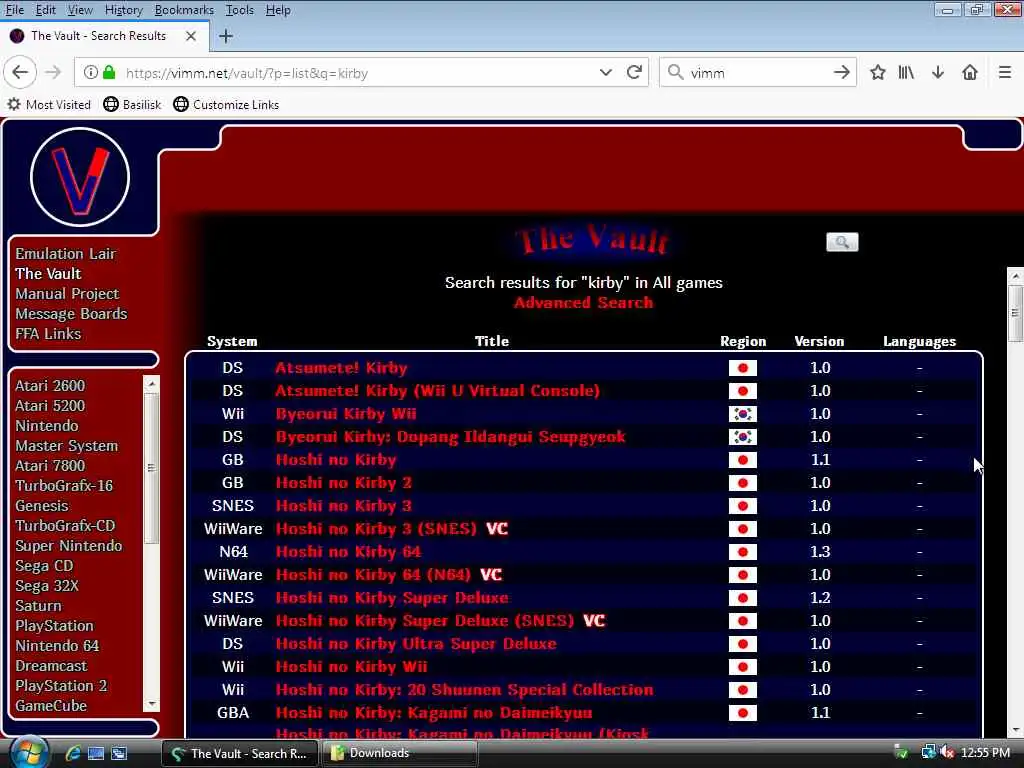Open Hoshi no Kirby: Kagami no Daimeikyuu GBA
This screenshot has width=1024, height=768.
434,712
